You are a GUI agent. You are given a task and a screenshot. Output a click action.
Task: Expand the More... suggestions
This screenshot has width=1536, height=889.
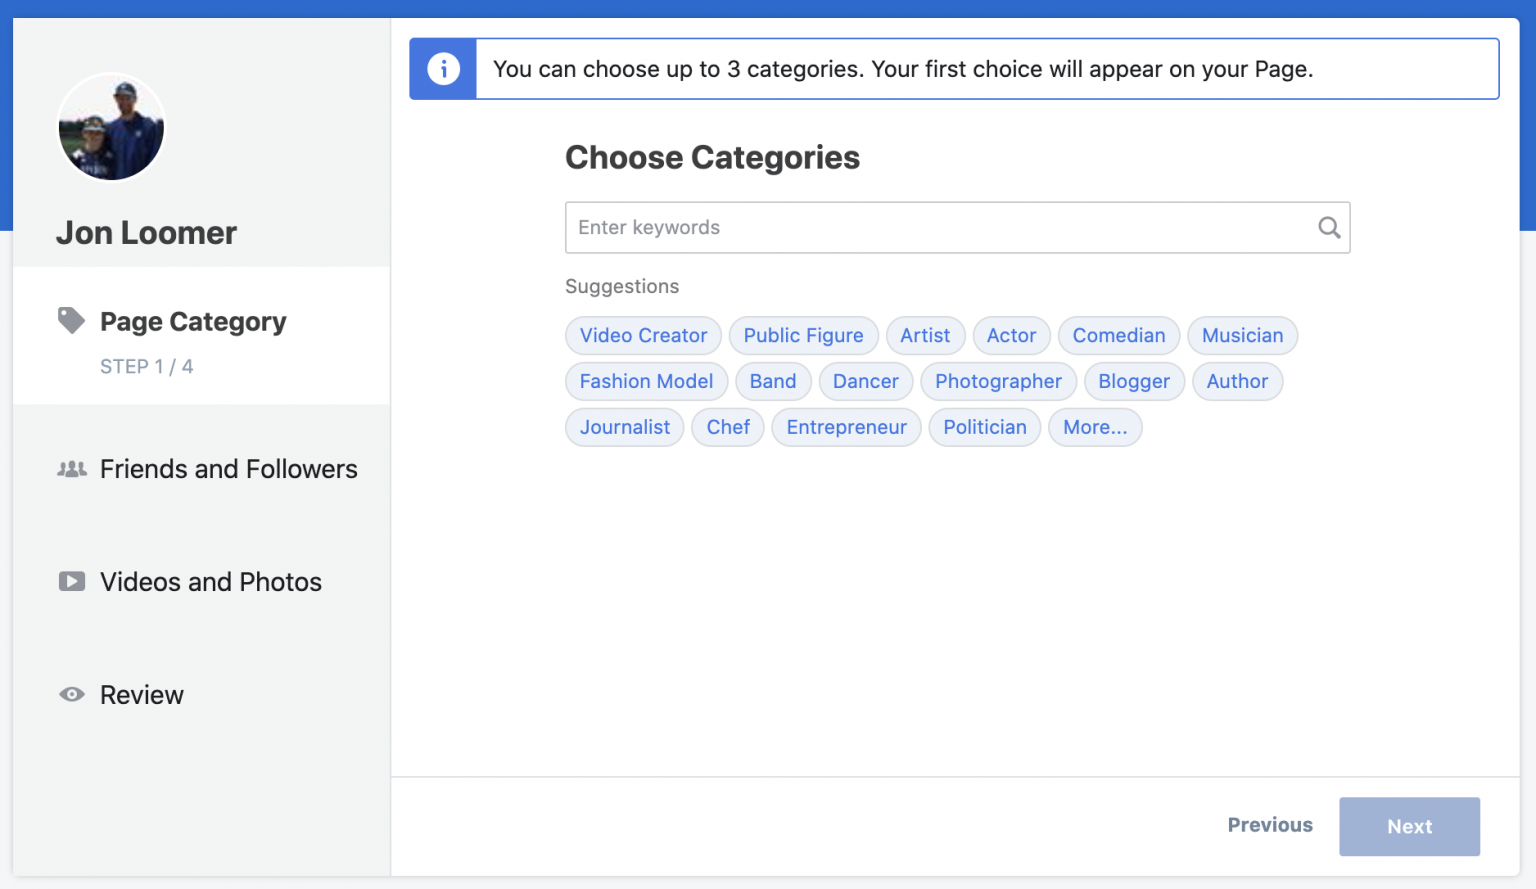click(x=1095, y=428)
